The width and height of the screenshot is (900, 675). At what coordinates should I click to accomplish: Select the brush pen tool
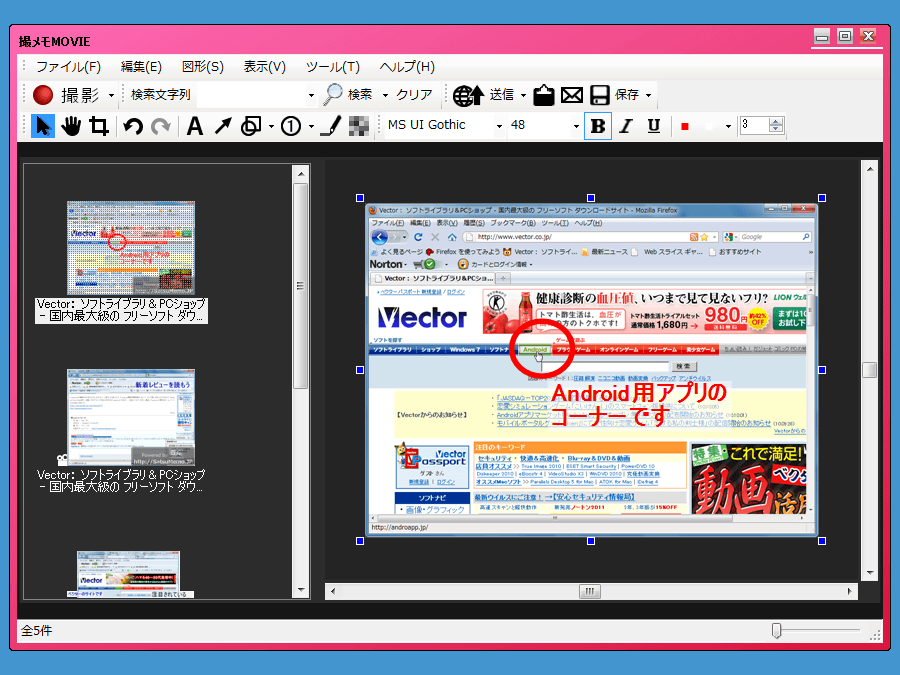[331, 126]
